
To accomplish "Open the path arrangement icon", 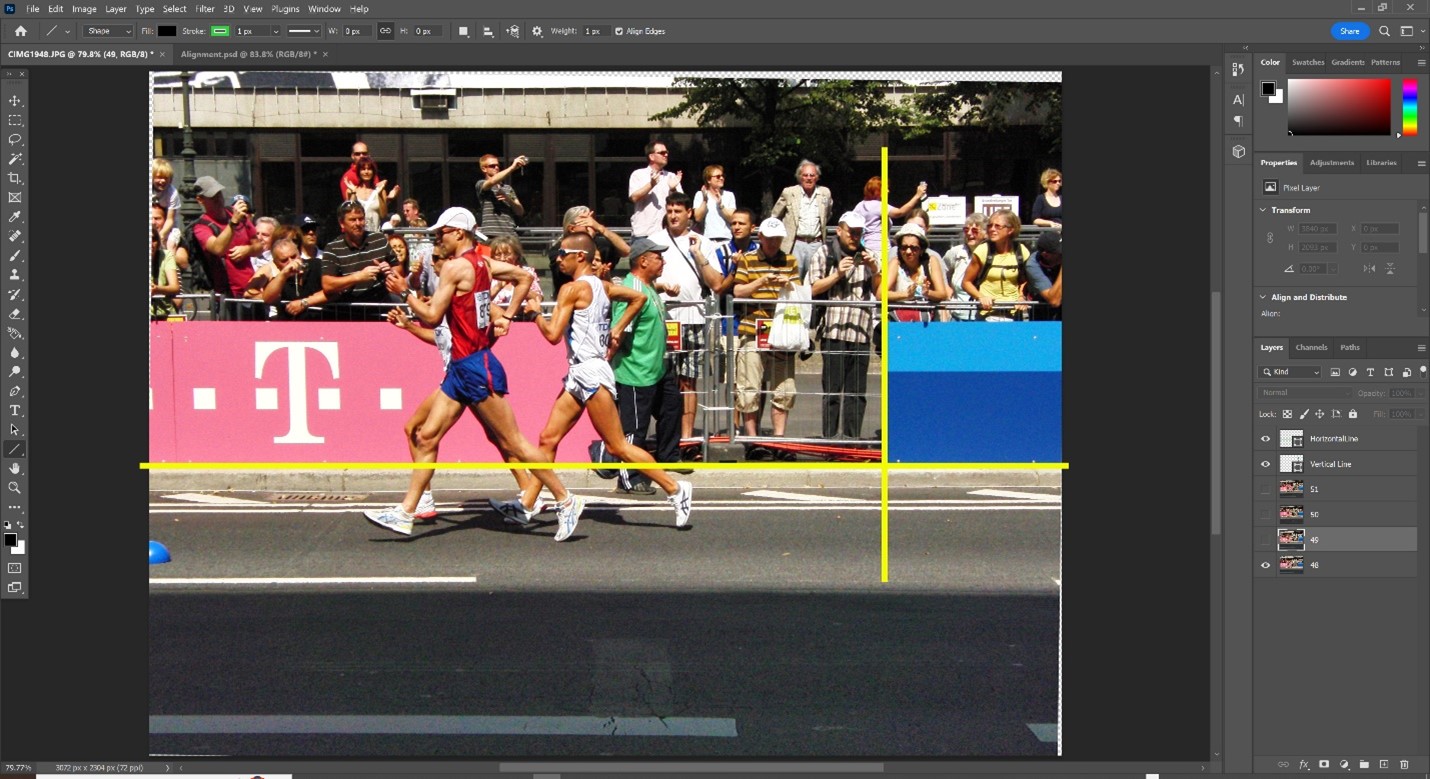I will point(513,31).
